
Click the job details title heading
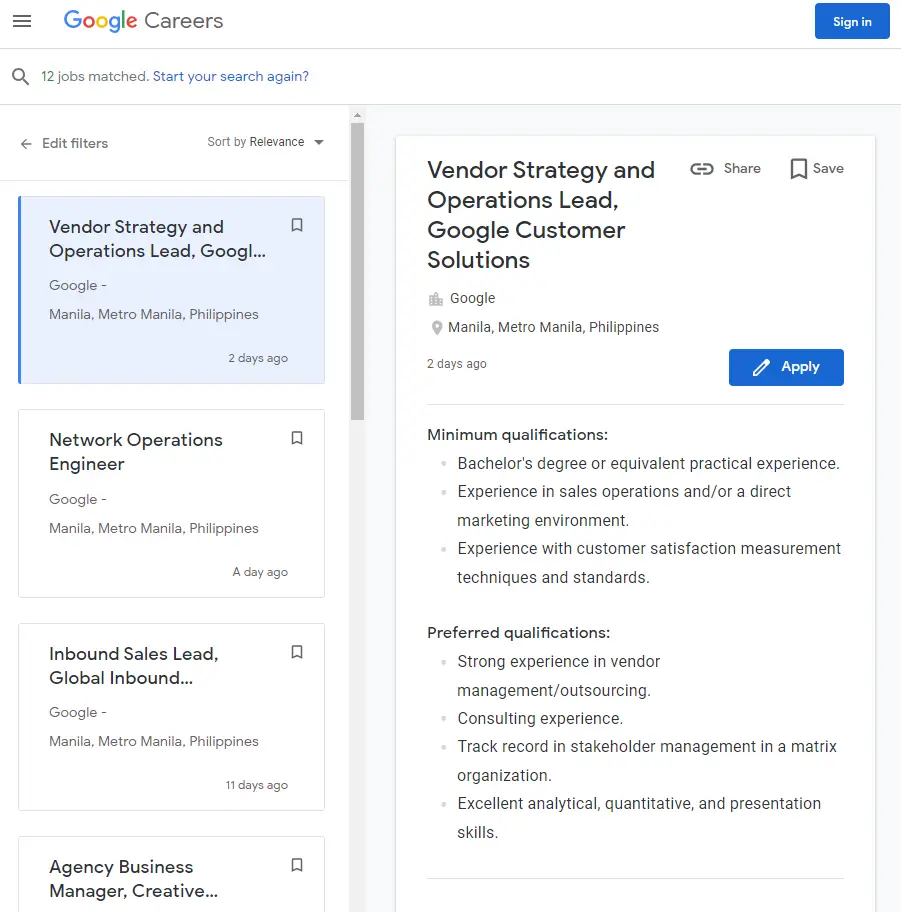click(541, 215)
